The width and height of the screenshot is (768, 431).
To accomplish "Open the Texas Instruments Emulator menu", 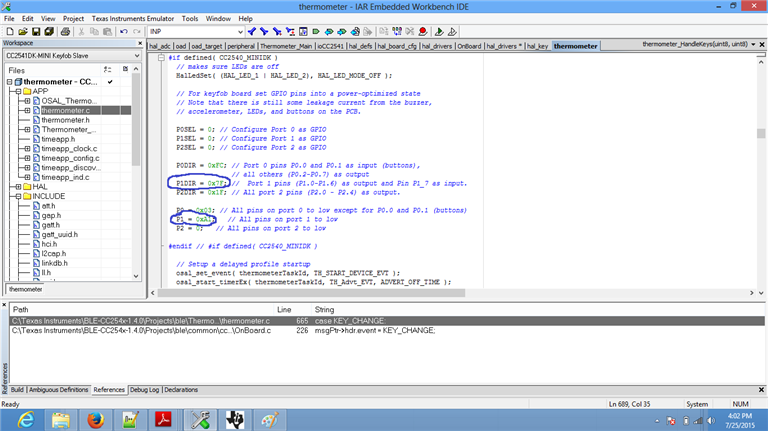I will click(133, 19).
